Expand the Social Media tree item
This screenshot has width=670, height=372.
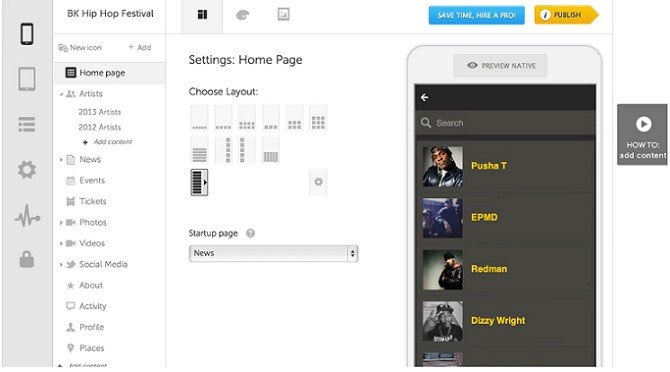coord(61,264)
